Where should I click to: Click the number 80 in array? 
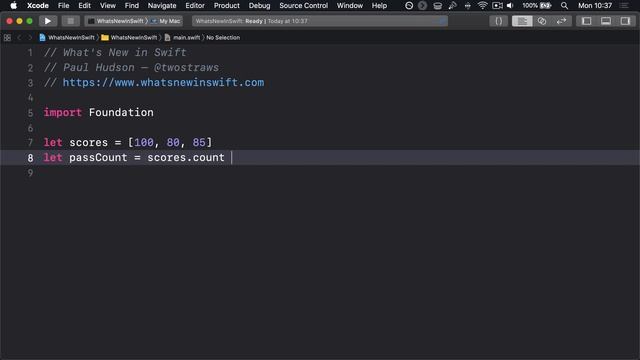coord(173,142)
